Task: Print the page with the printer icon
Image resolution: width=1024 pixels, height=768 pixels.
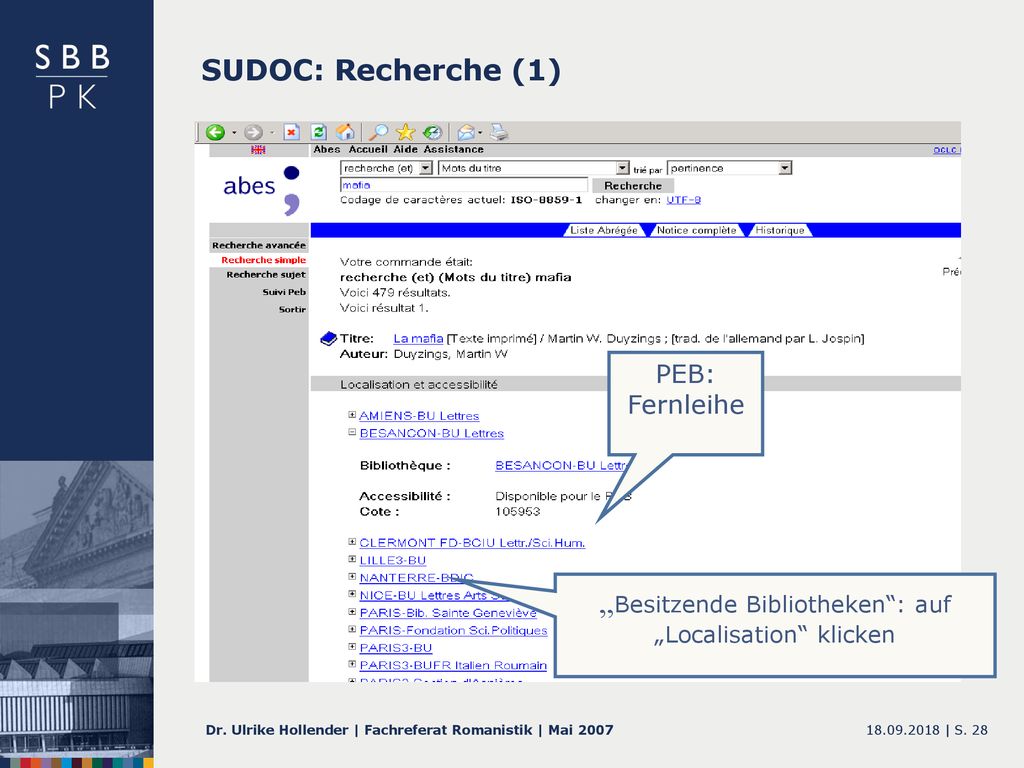Action: 500,133
